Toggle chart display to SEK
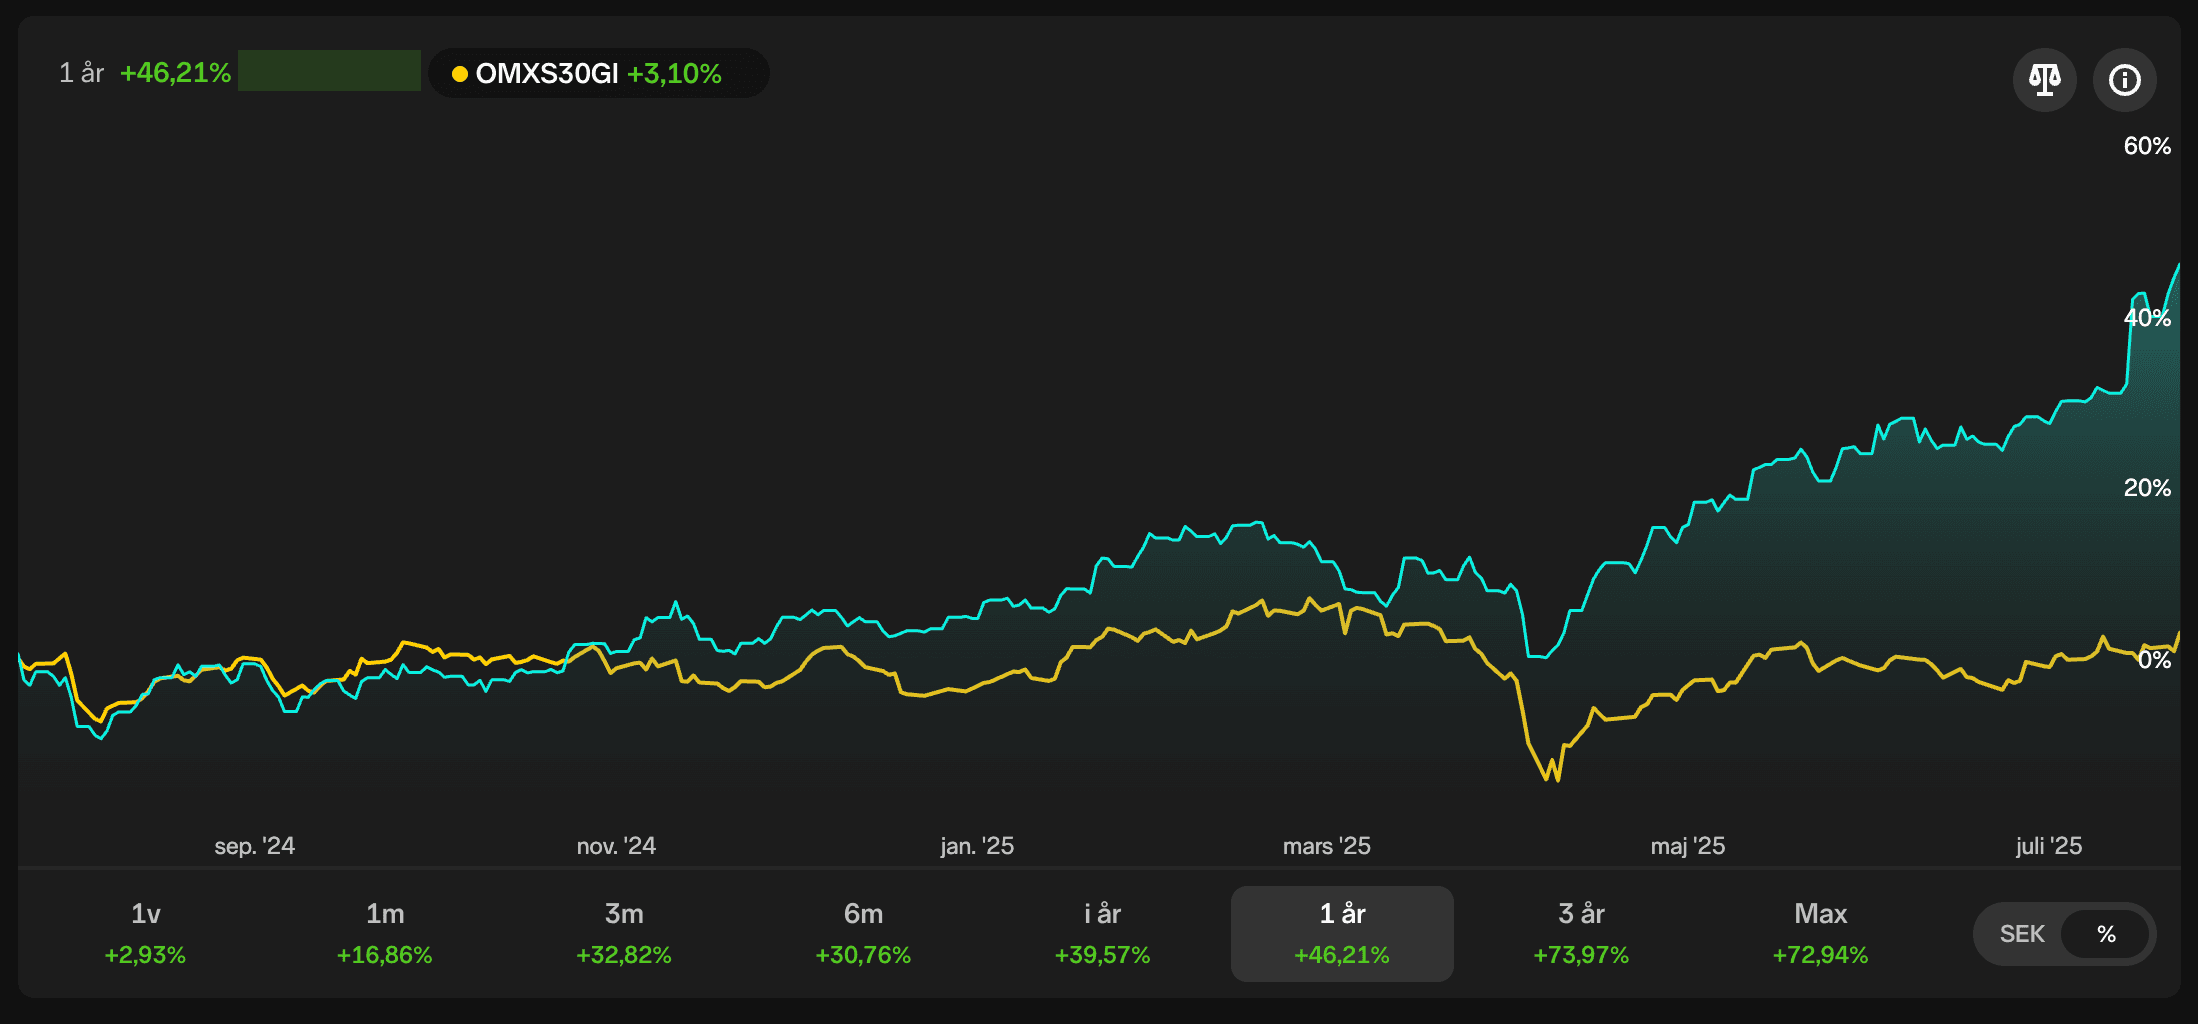The height and width of the screenshot is (1024, 2198). (x=2022, y=934)
